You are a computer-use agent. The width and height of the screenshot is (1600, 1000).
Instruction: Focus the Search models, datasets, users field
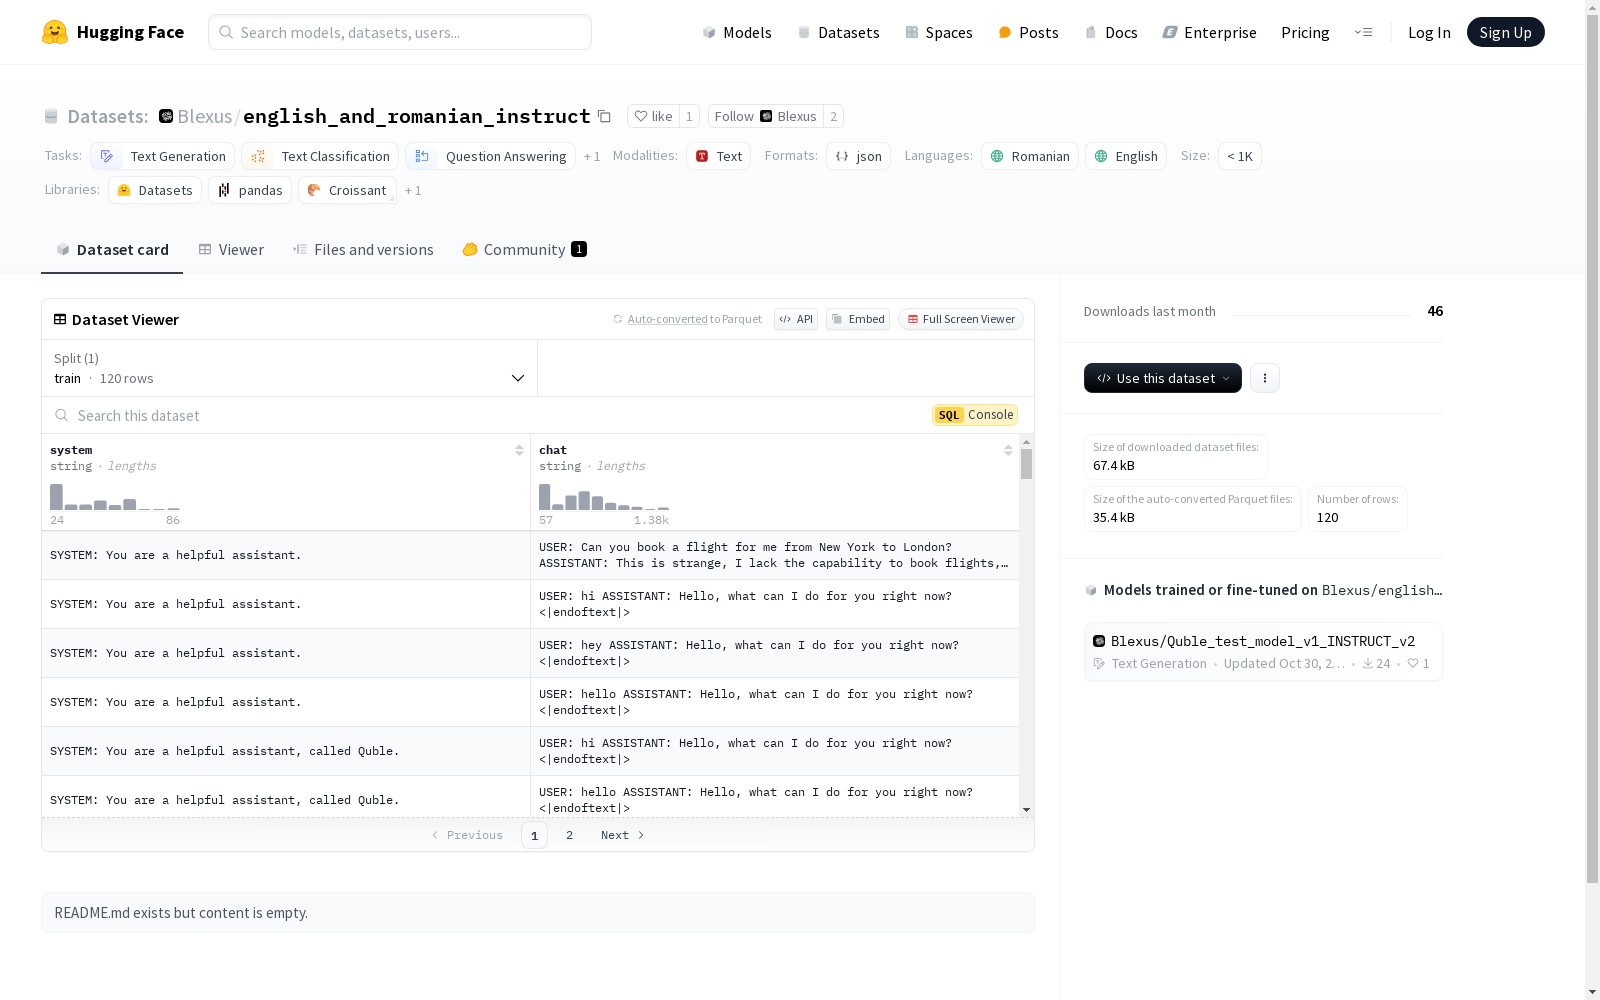[400, 32]
